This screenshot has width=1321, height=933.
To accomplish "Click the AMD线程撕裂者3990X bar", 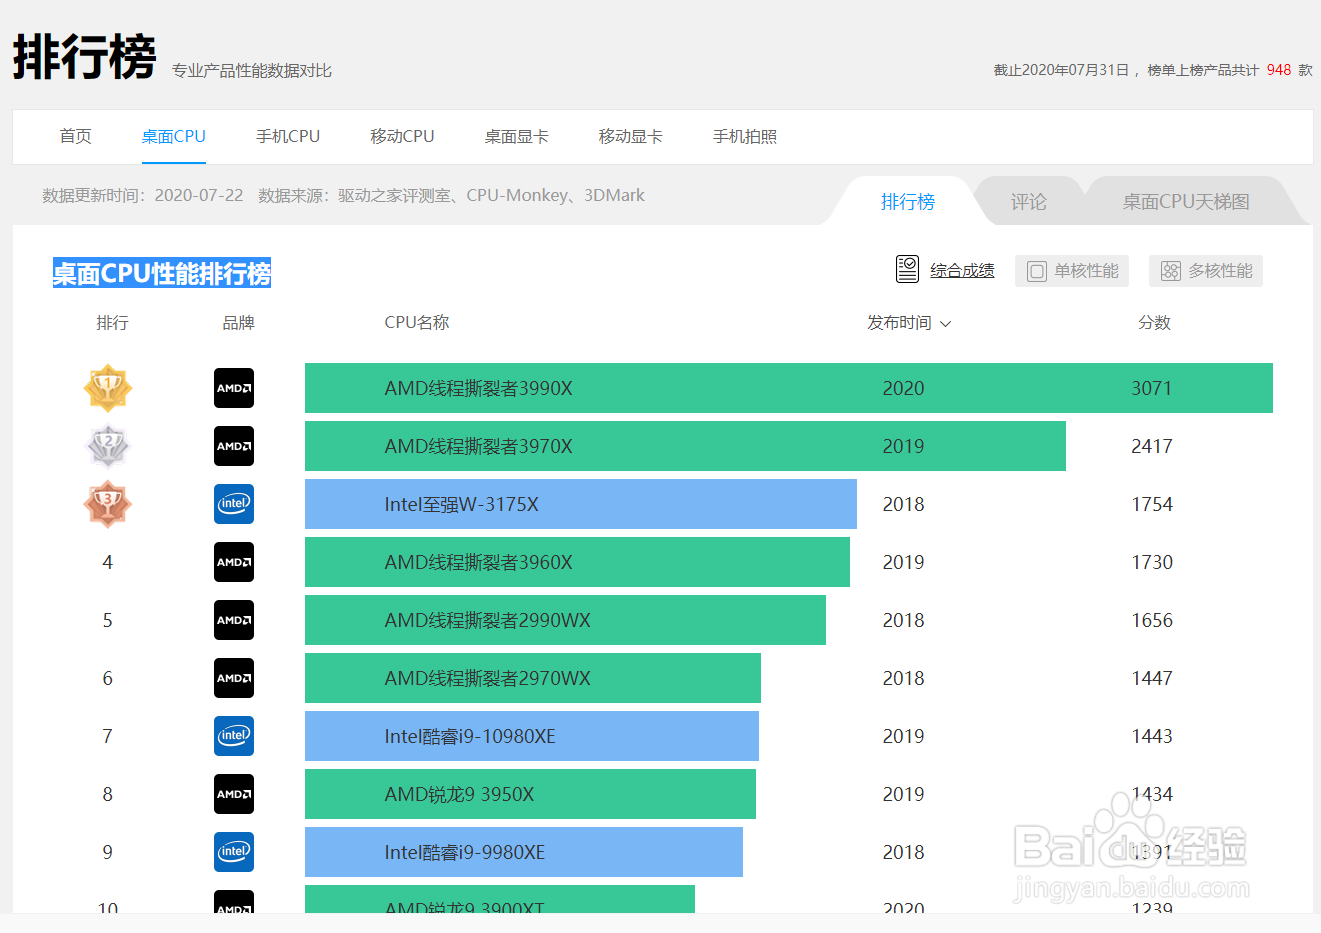I will [x=789, y=388].
